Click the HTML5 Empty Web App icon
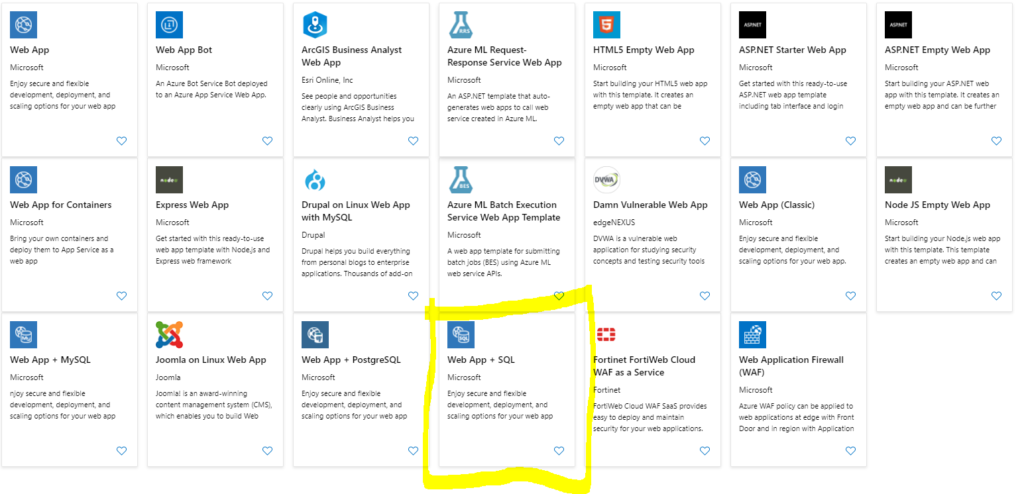The image size is (1024, 494). pyautogui.click(x=607, y=25)
